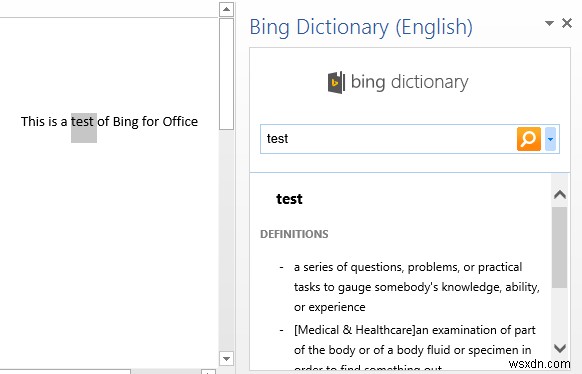Open the search options dropdown arrow
582x374 pixels.
pos(550,139)
